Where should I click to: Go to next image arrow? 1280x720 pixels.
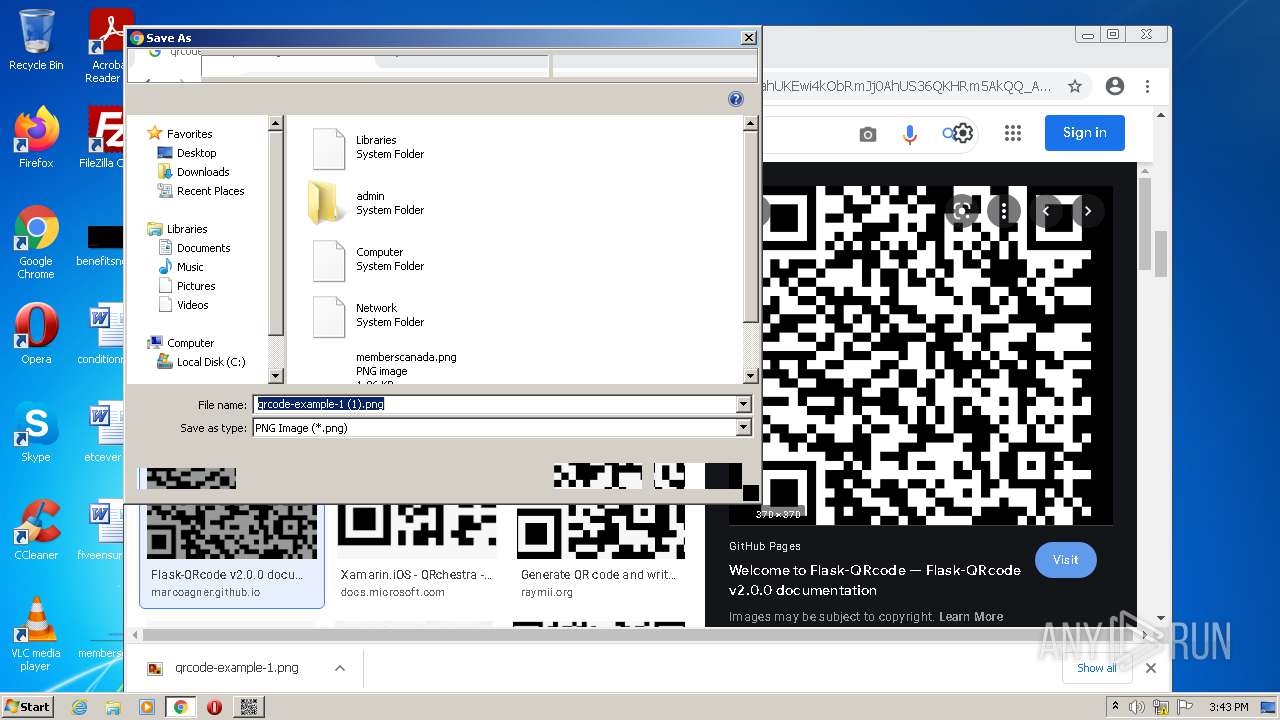[1088, 211]
